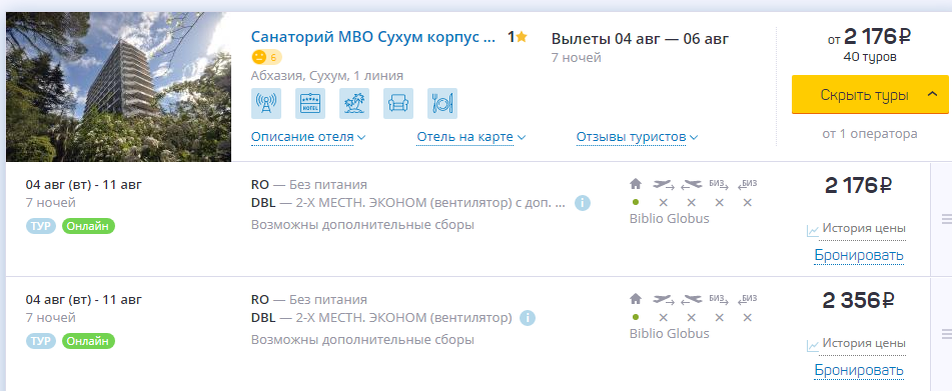
Task: Click the Вылеты 04 авг — 06 авг text
Action: (x=640, y=39)
